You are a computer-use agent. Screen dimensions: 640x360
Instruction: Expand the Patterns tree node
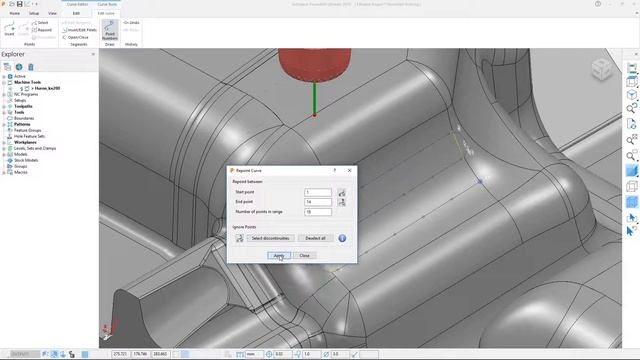(4, 124)
